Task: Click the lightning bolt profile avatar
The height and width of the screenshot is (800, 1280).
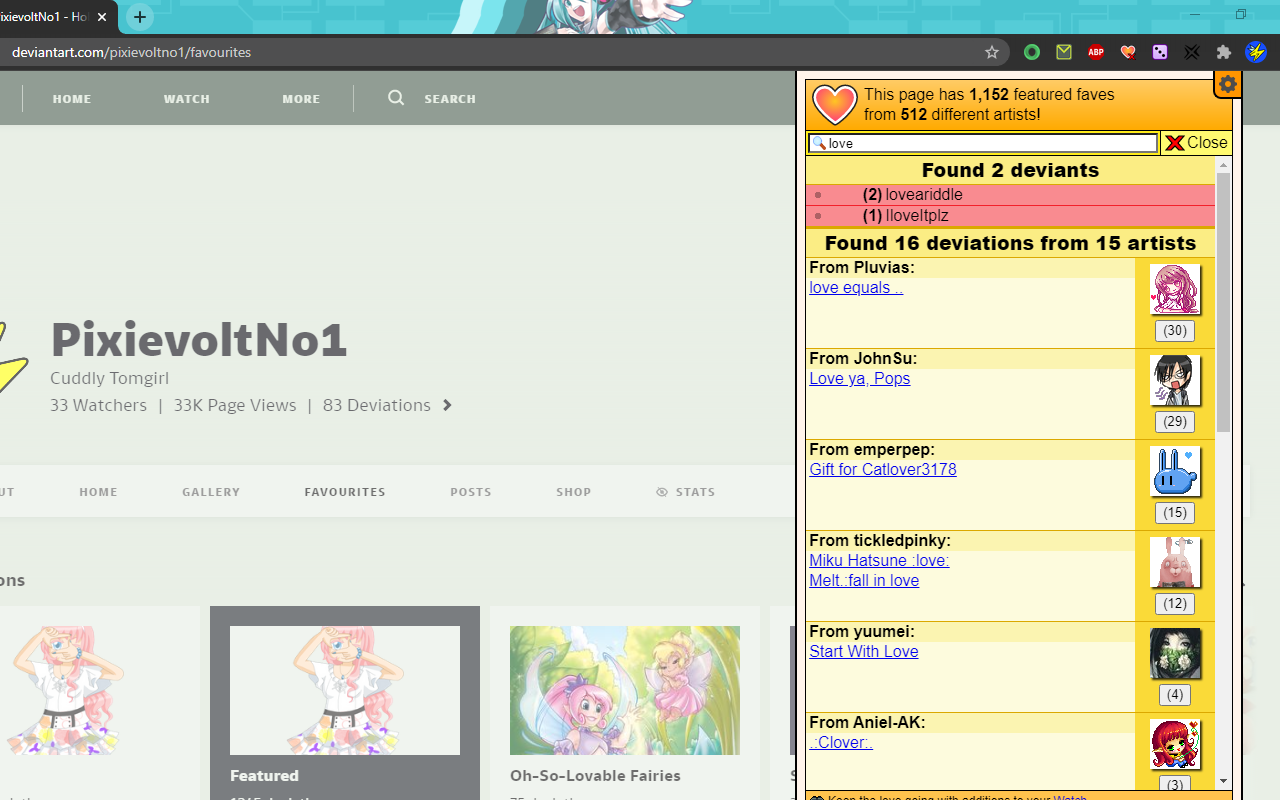Action: click(1256, 52)
